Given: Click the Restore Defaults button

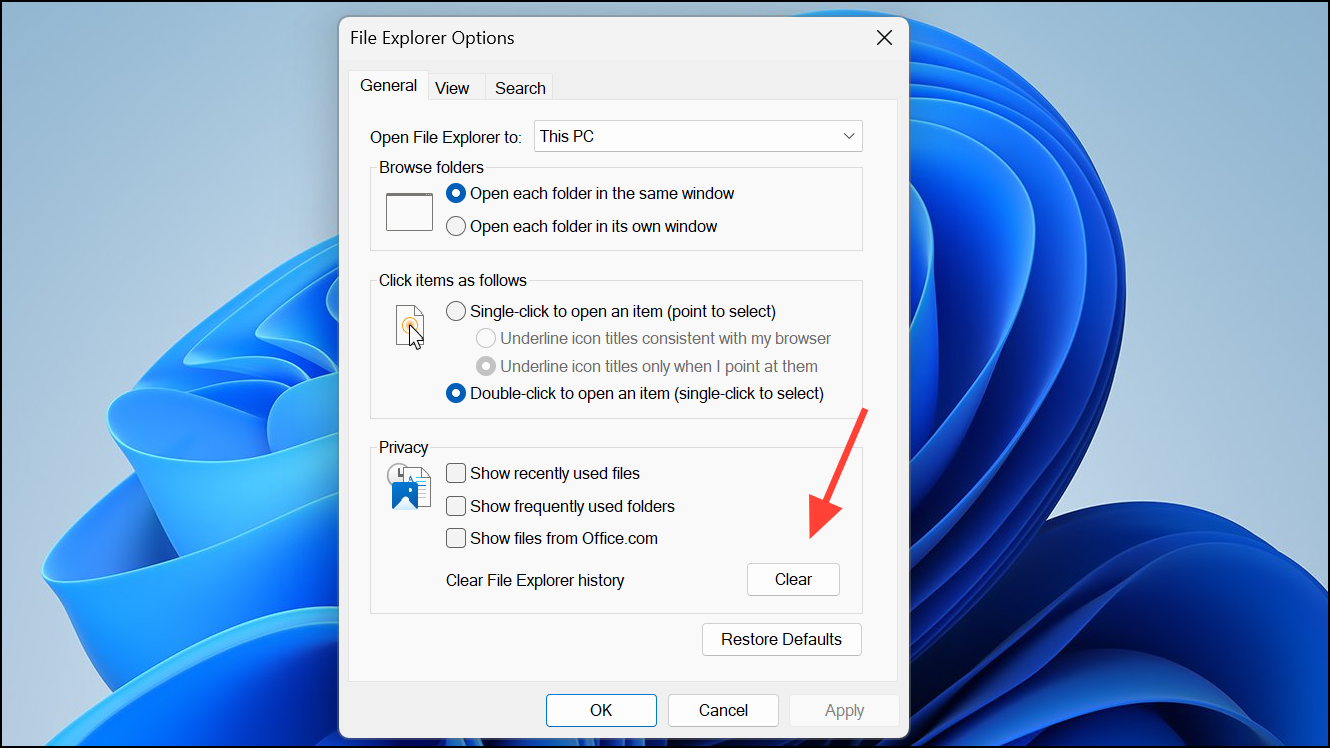Looking at the screenshot, I should (782, 639).
